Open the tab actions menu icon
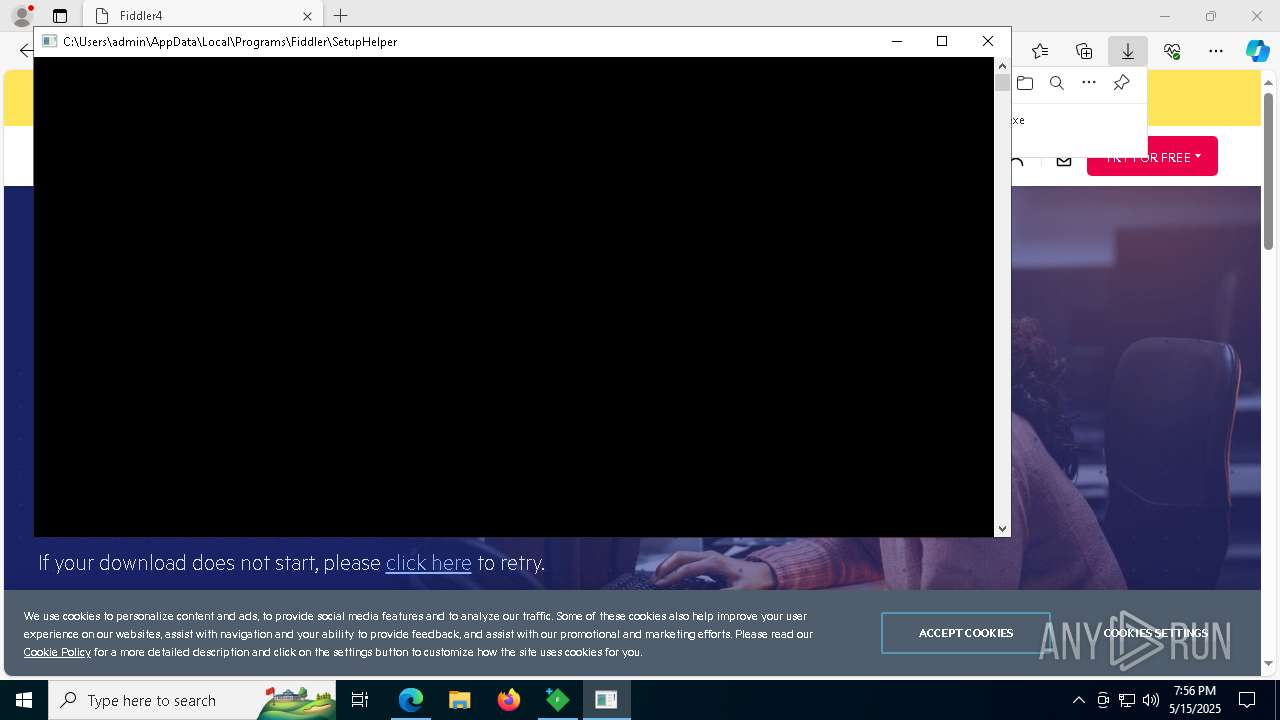This screenshot has width=1280, height=720. [60, 16]
